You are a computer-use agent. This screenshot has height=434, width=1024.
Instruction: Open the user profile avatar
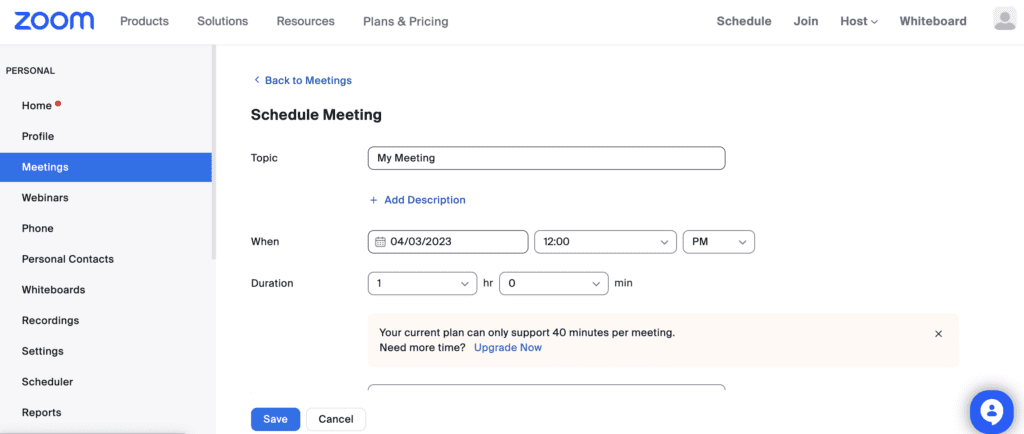point(1004,19)
